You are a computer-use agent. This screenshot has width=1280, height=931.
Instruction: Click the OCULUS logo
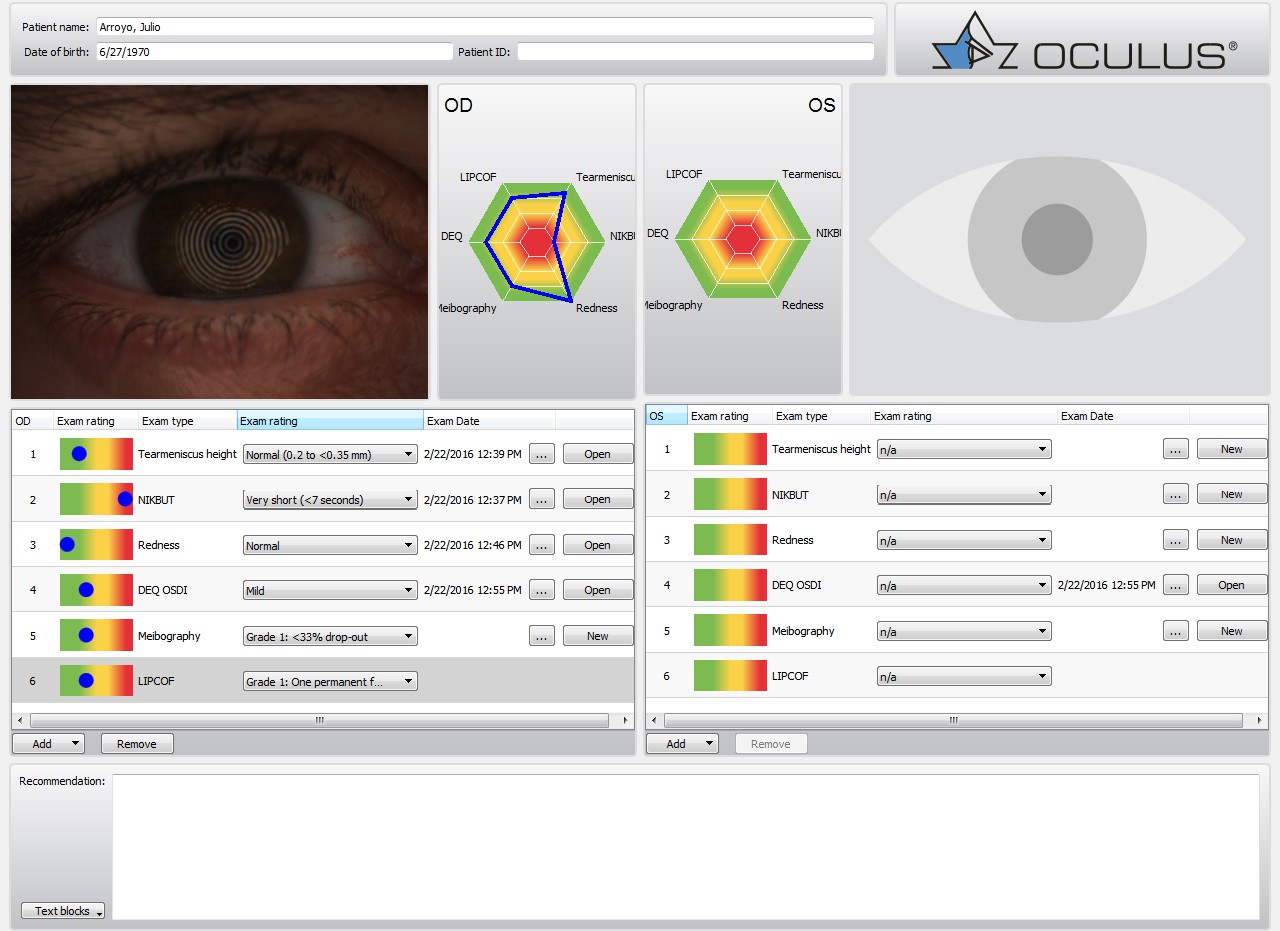click(x=1083, y=42)
